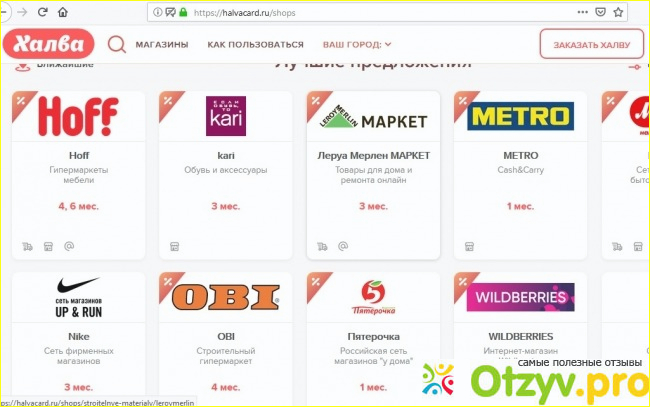Open the kari shop card

(226, 175)
